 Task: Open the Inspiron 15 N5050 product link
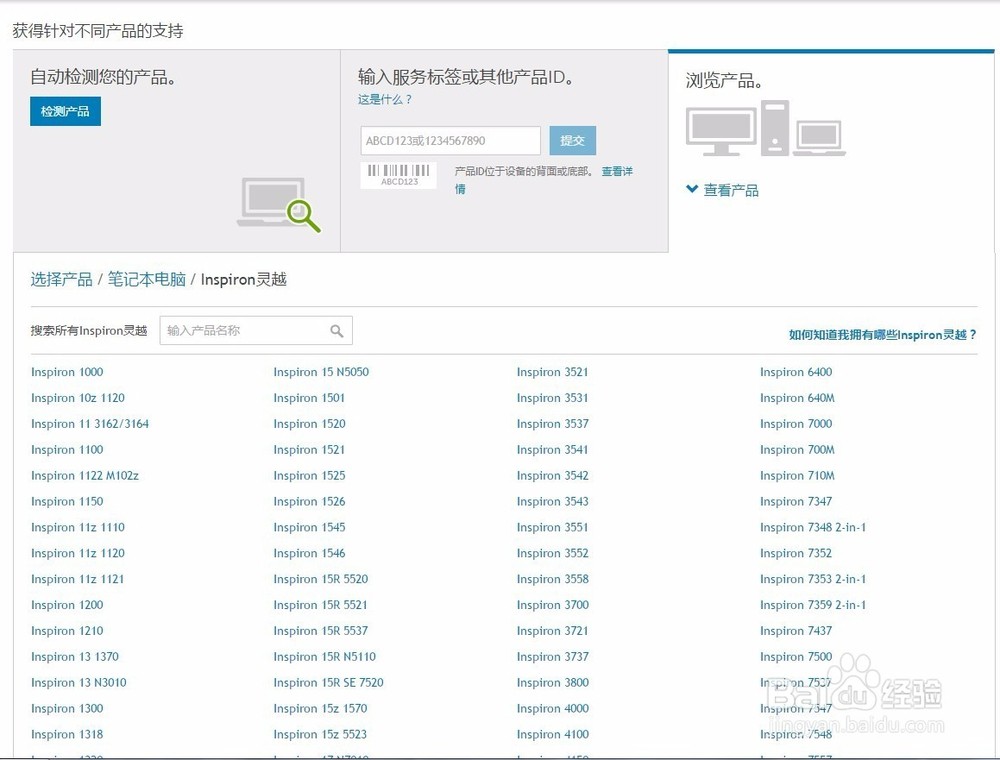[x=320, y=371]
